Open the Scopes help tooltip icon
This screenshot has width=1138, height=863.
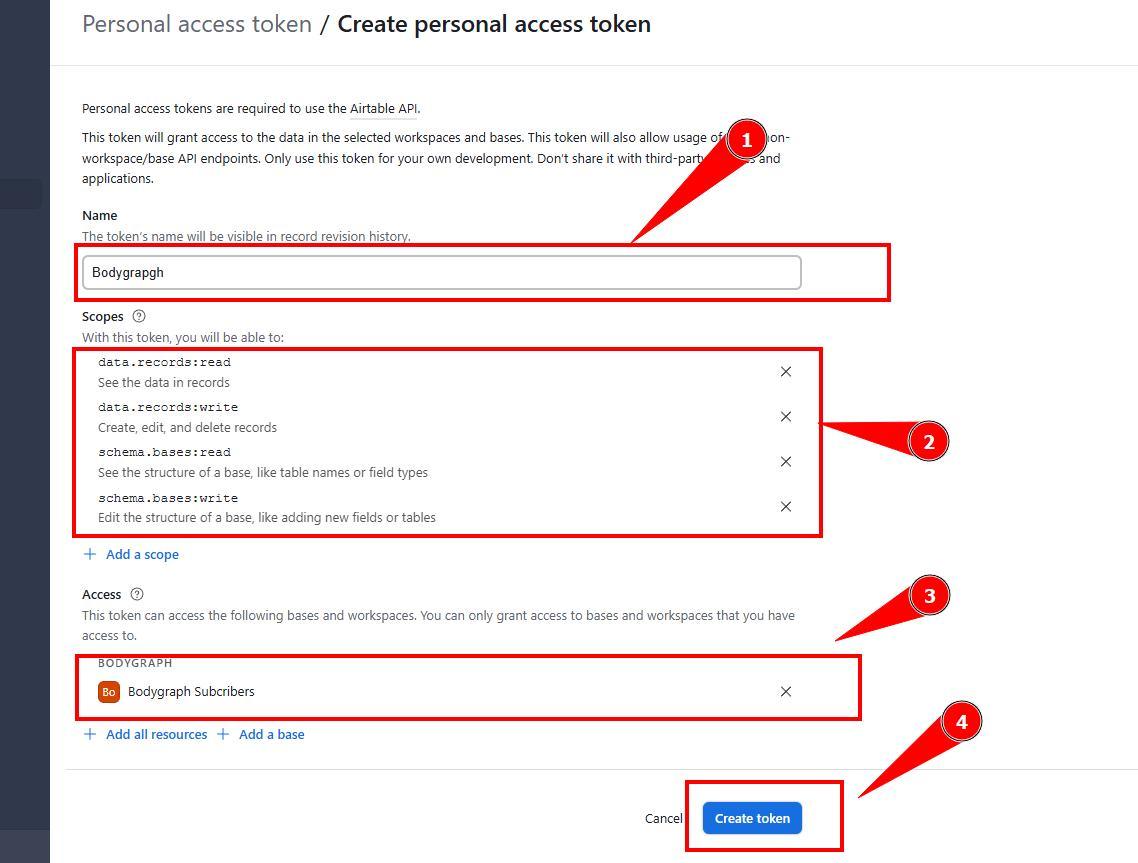tap(139, 316)
